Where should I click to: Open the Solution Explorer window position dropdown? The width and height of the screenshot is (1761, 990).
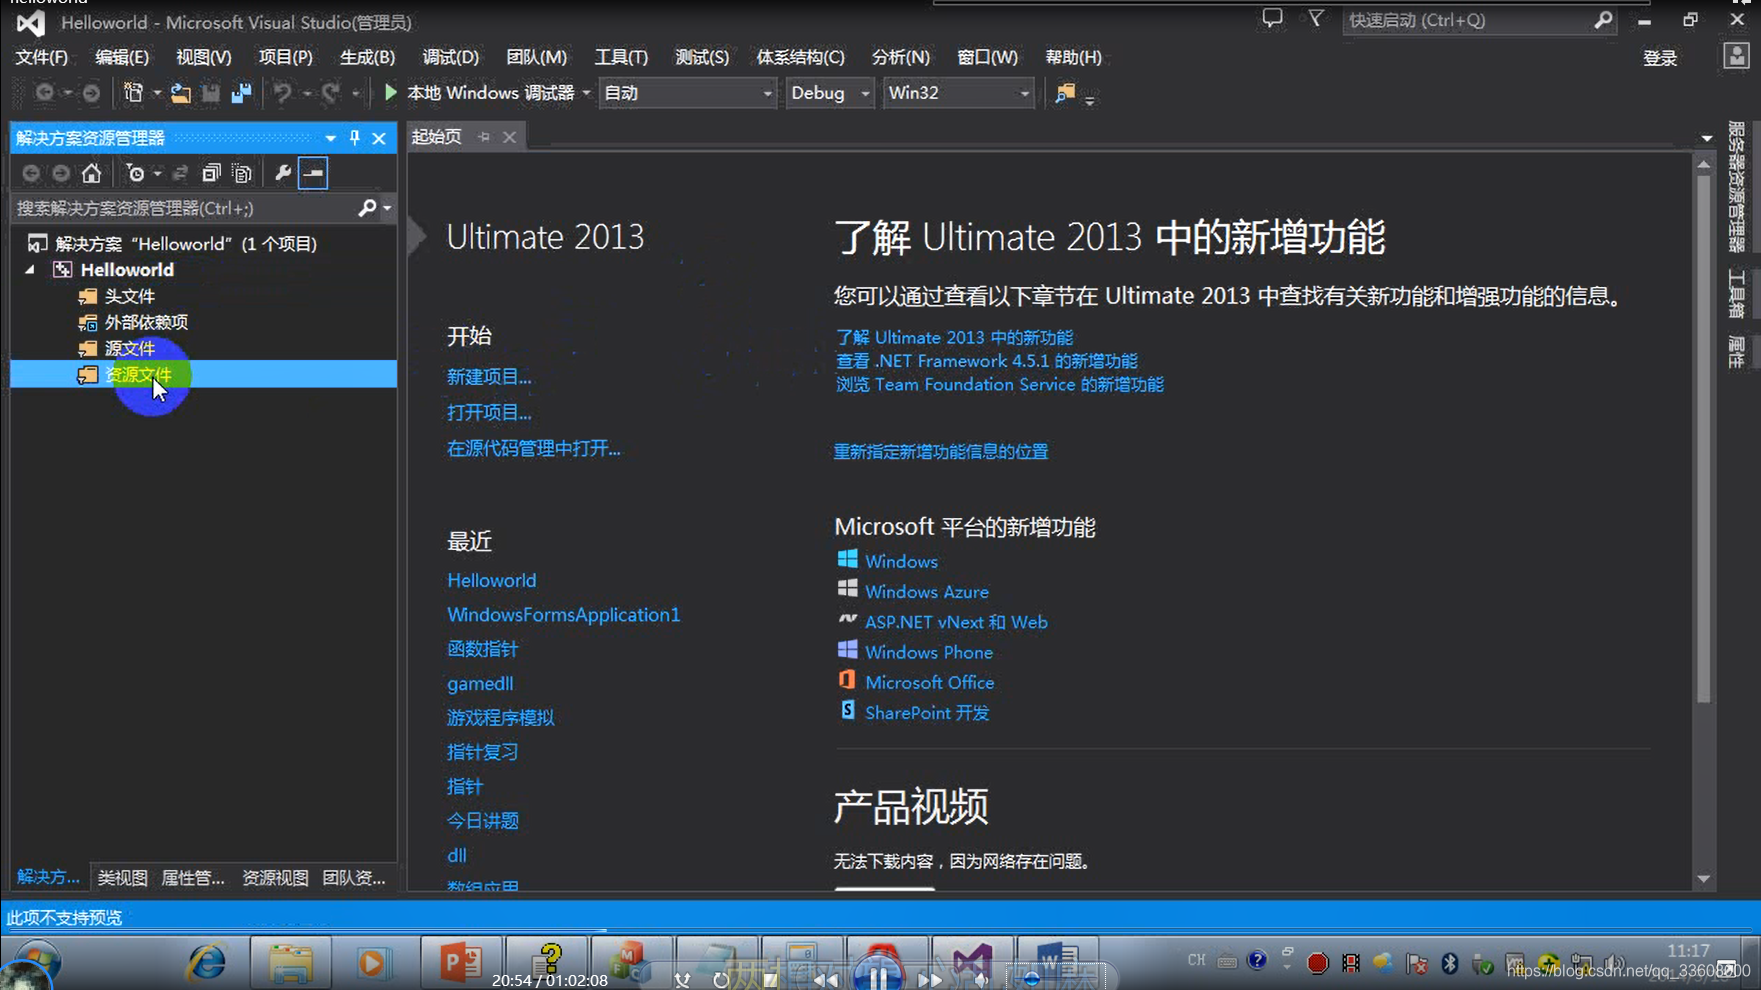330,138
